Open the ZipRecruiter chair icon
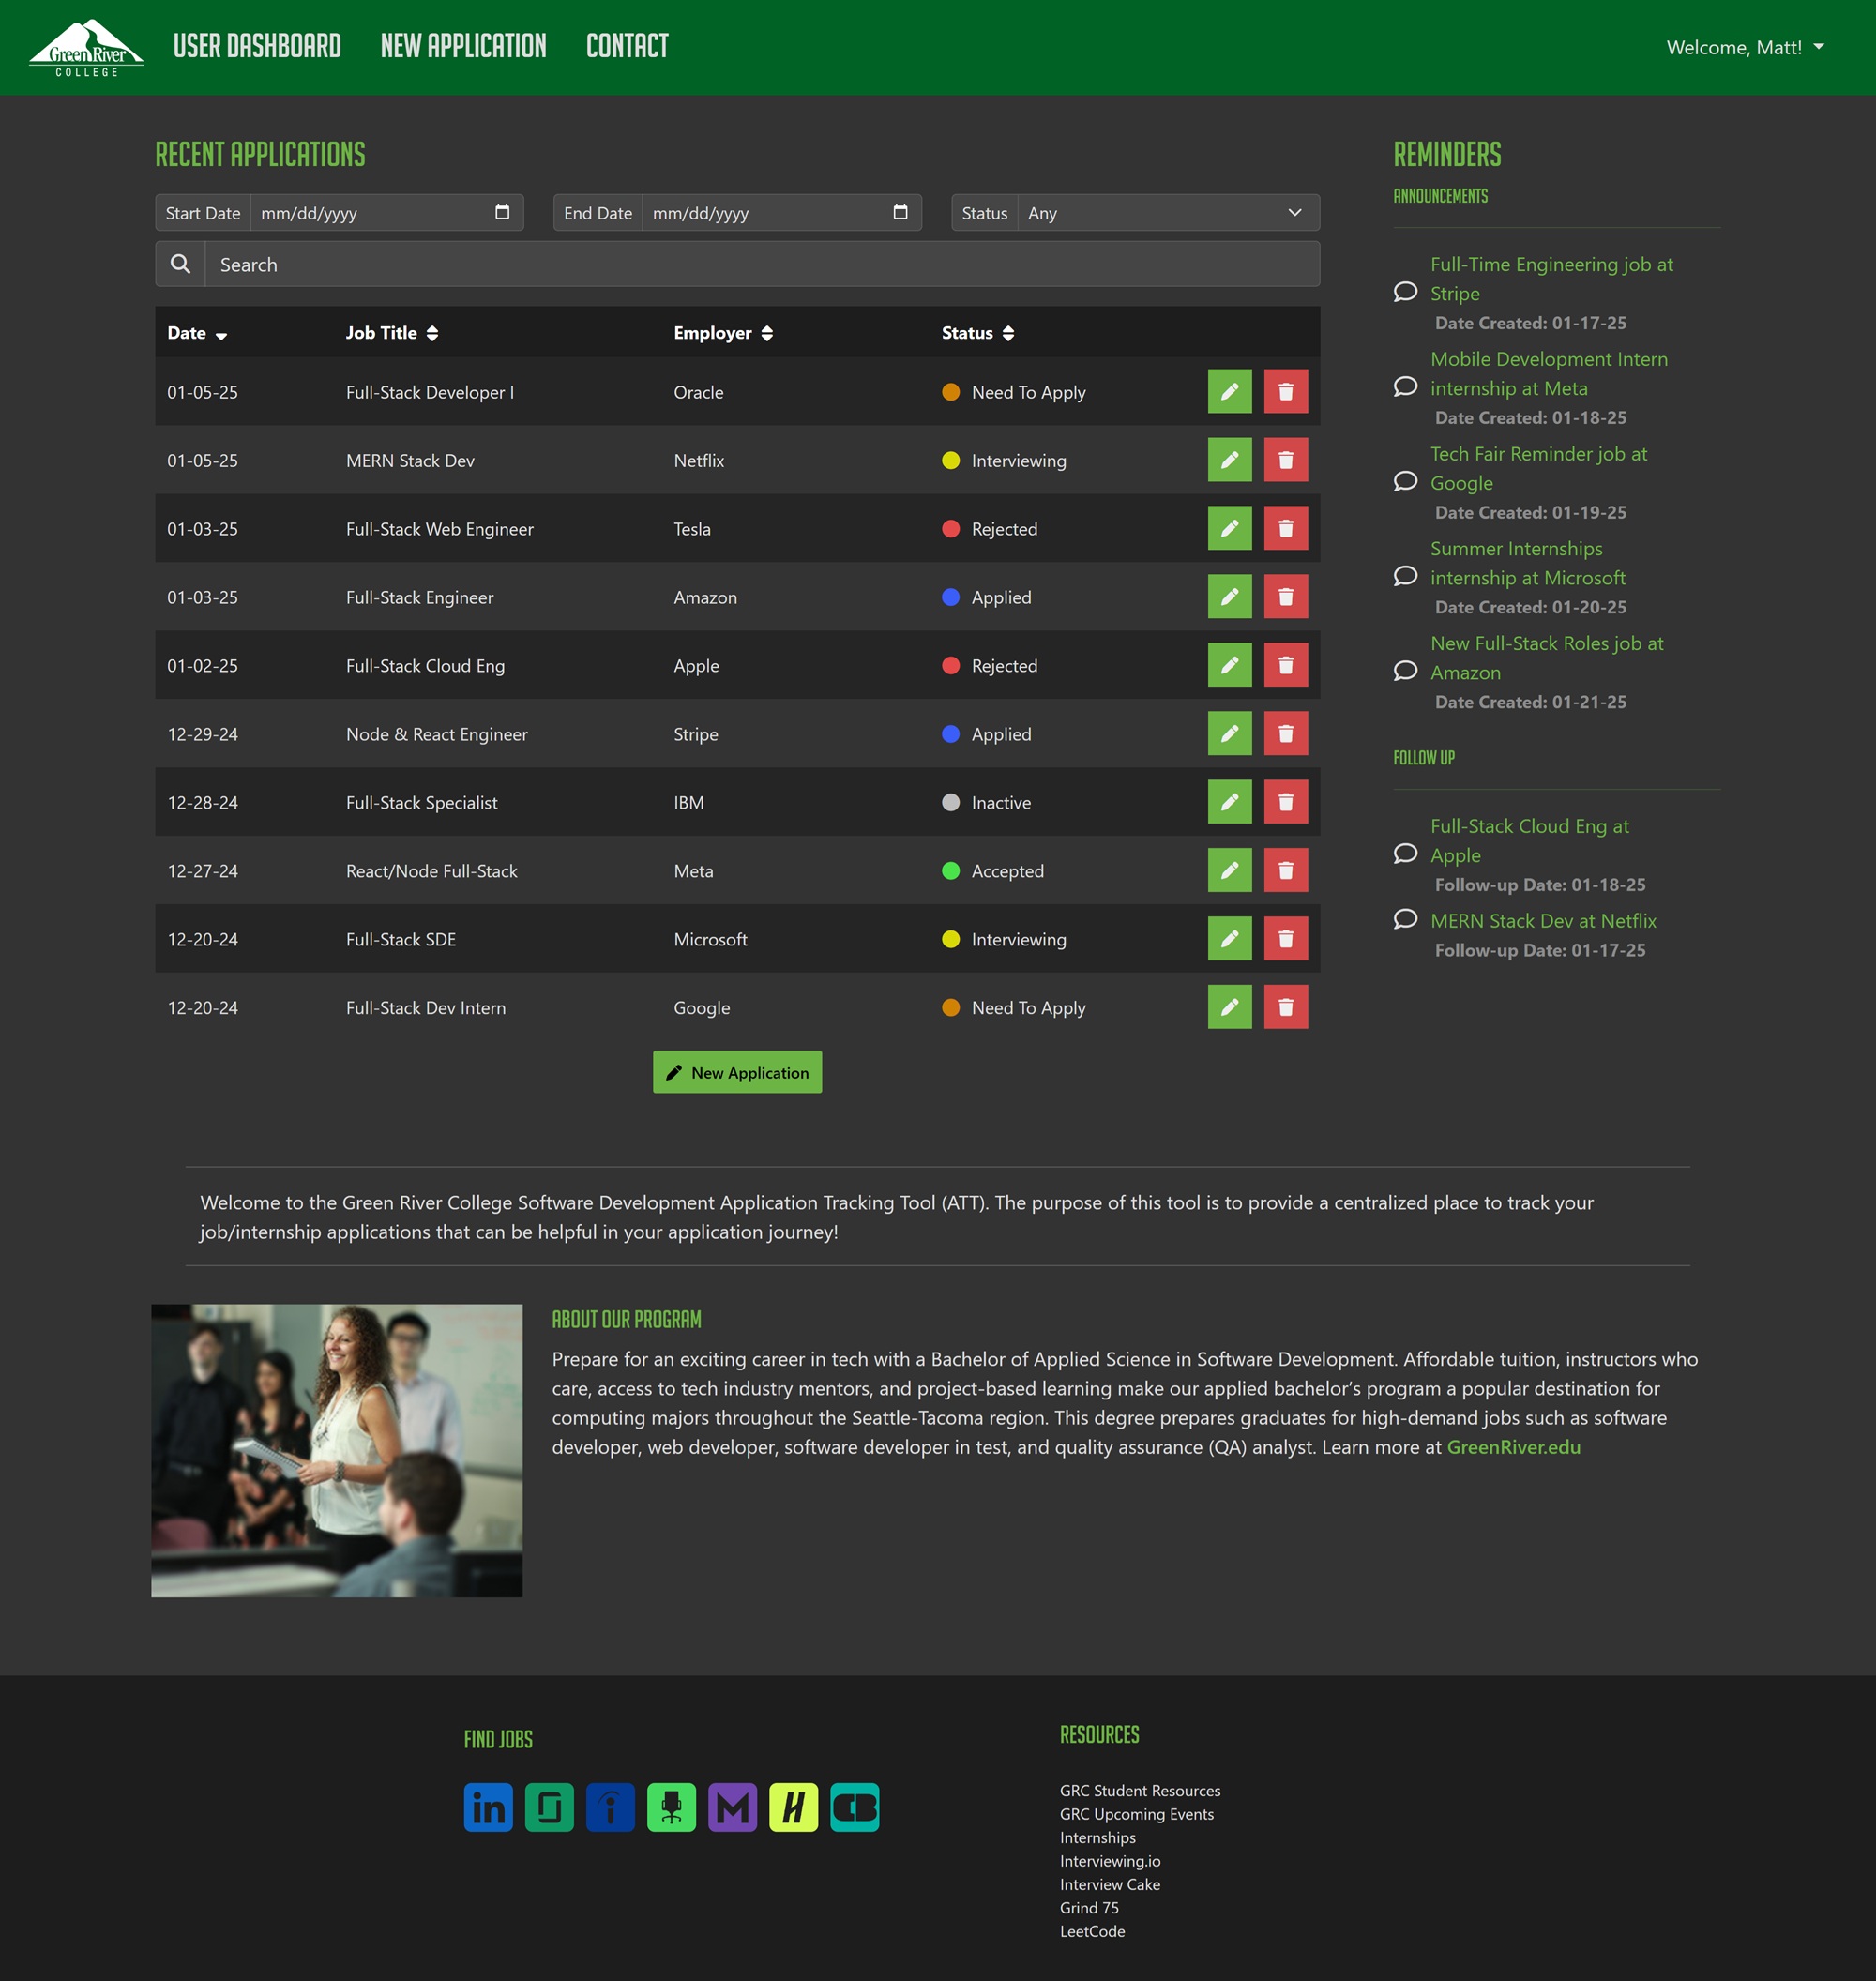The width and height of the screenshot is (1876, 1981). click(x=671, y=1807)
